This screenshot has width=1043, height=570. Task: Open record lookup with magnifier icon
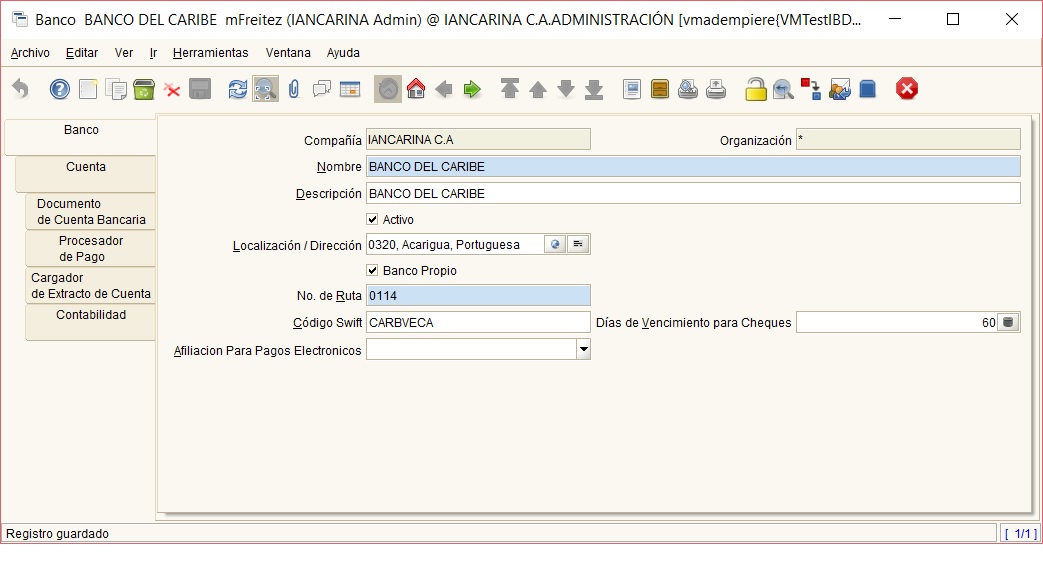tap(265, 88)
